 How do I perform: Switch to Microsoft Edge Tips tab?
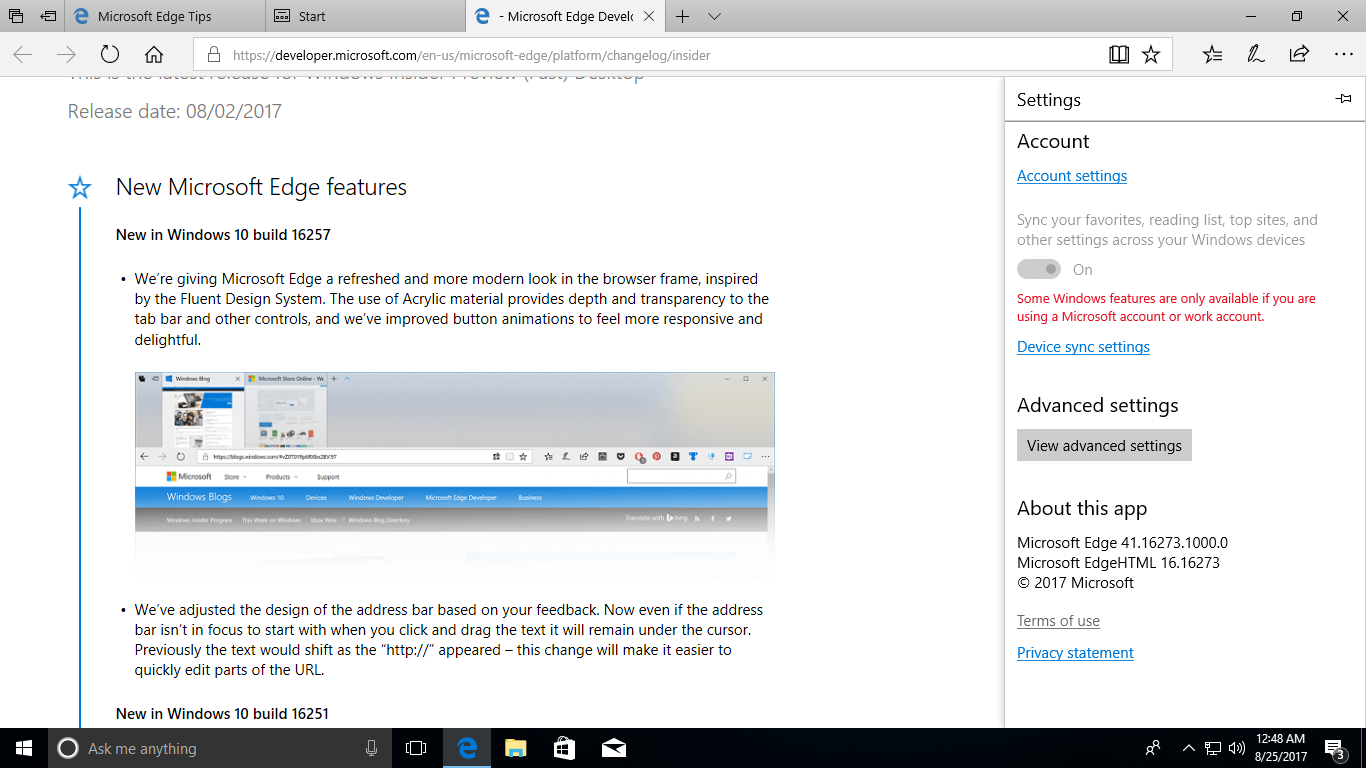(x=166, y=16)
